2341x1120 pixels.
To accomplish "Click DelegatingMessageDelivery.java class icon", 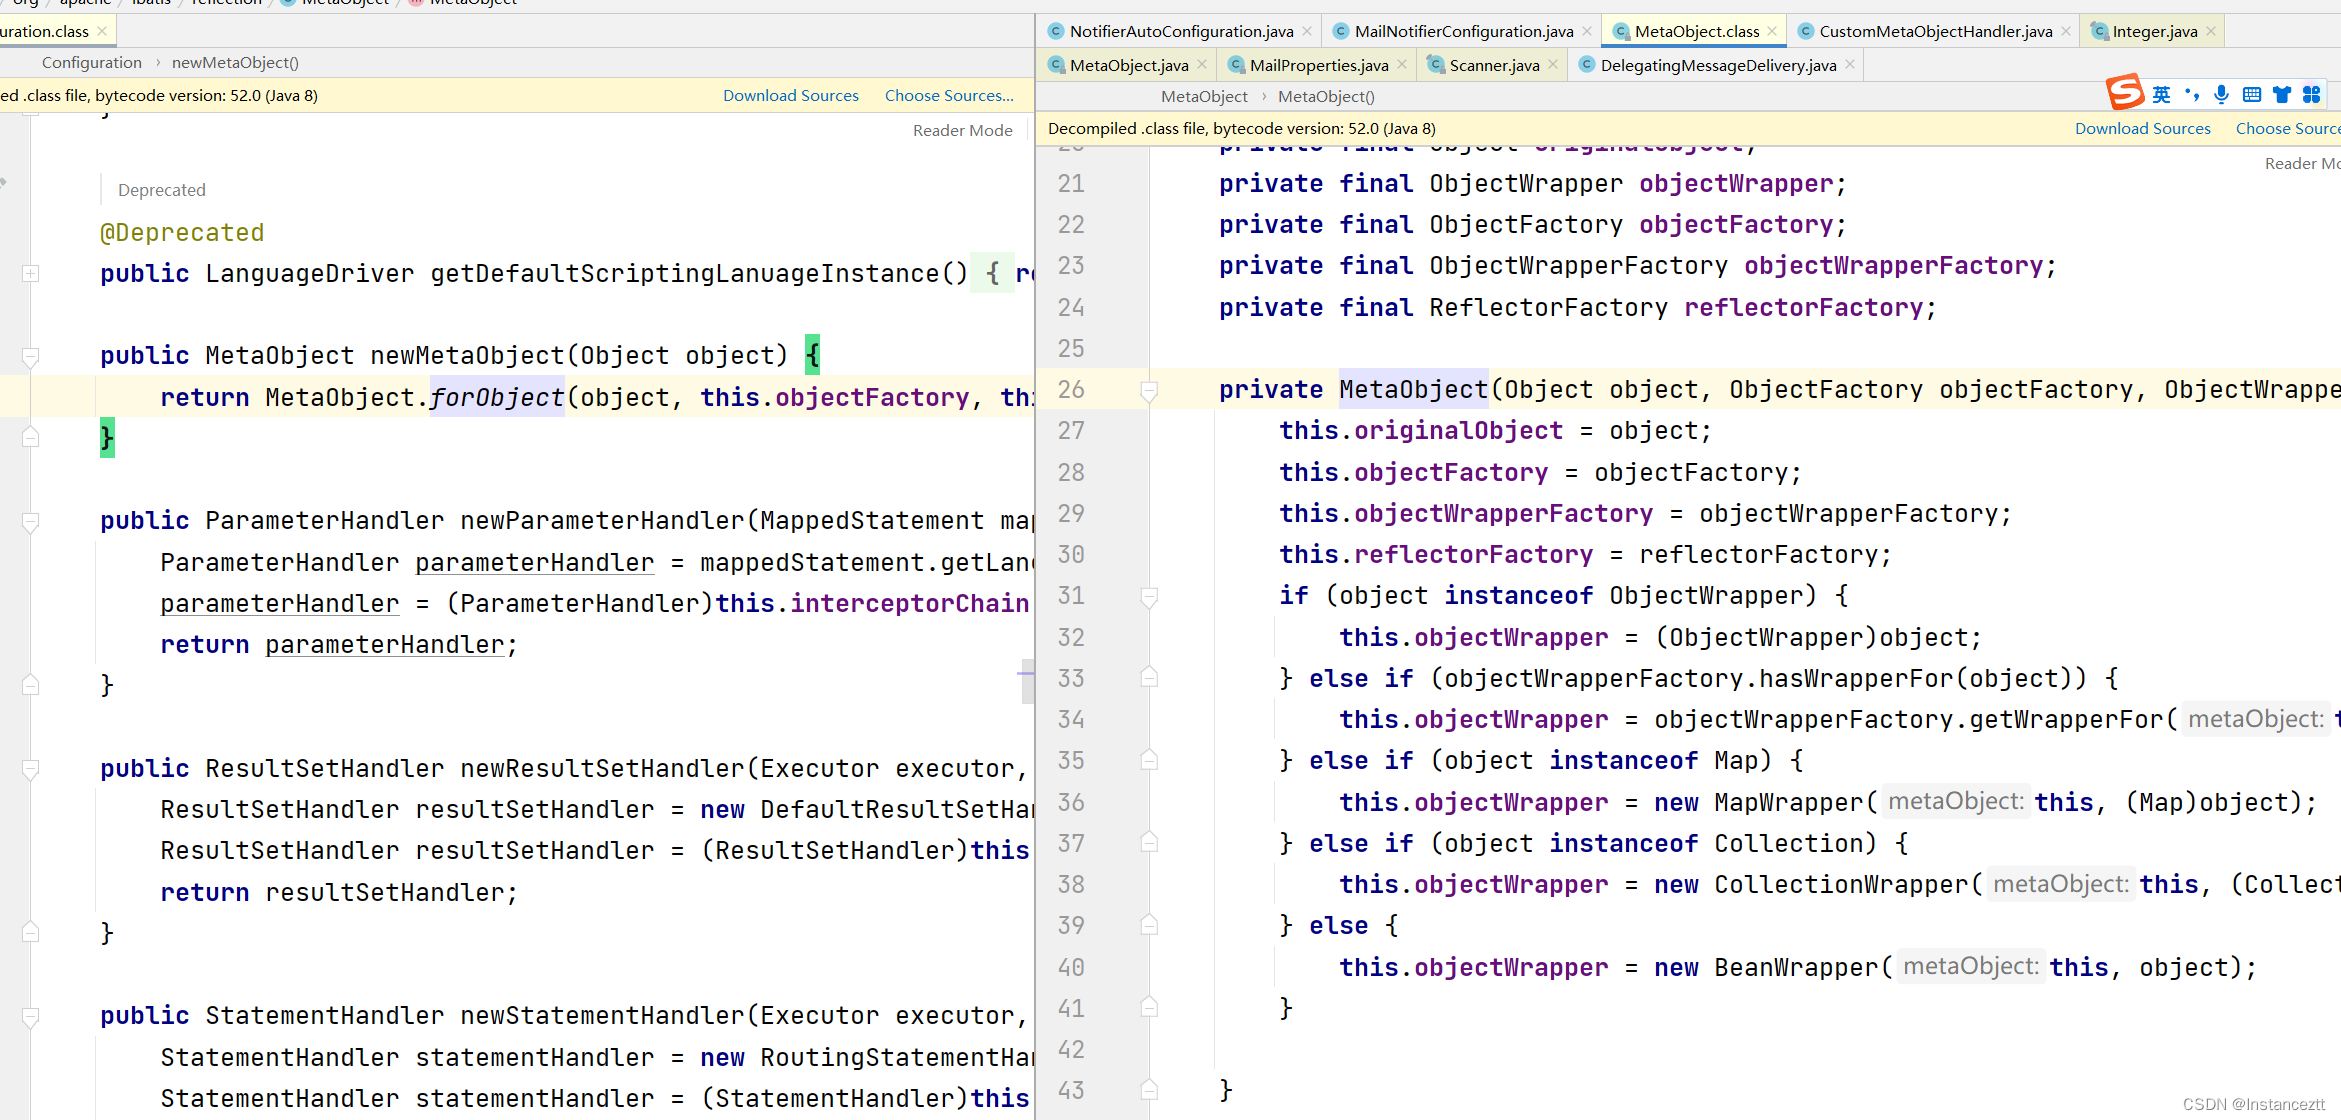I will click(x=1586, y=65).
